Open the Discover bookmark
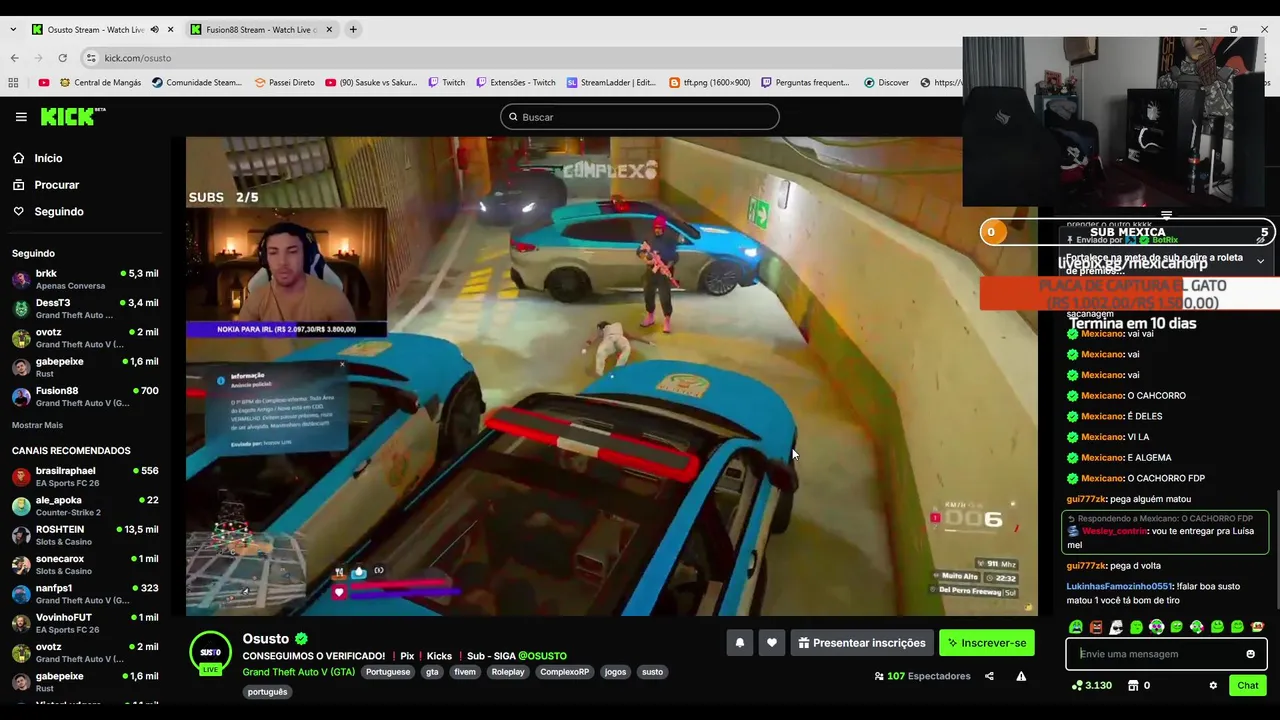Viewport: 1280px width, 720px height. (x=886, y=83)
